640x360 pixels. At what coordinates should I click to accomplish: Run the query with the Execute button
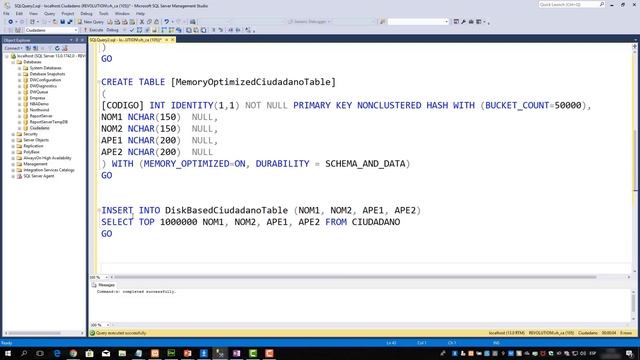[x=93, y=30]
